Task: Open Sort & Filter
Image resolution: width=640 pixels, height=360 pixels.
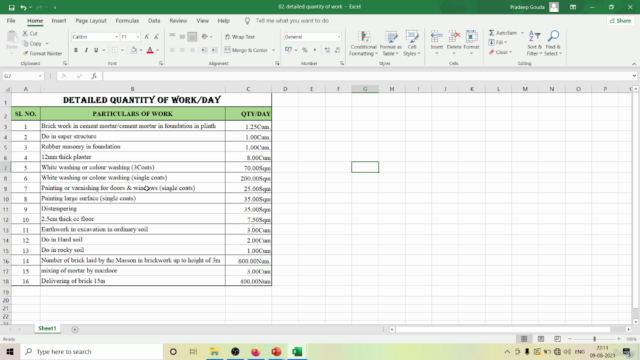Action: point(534,43)
